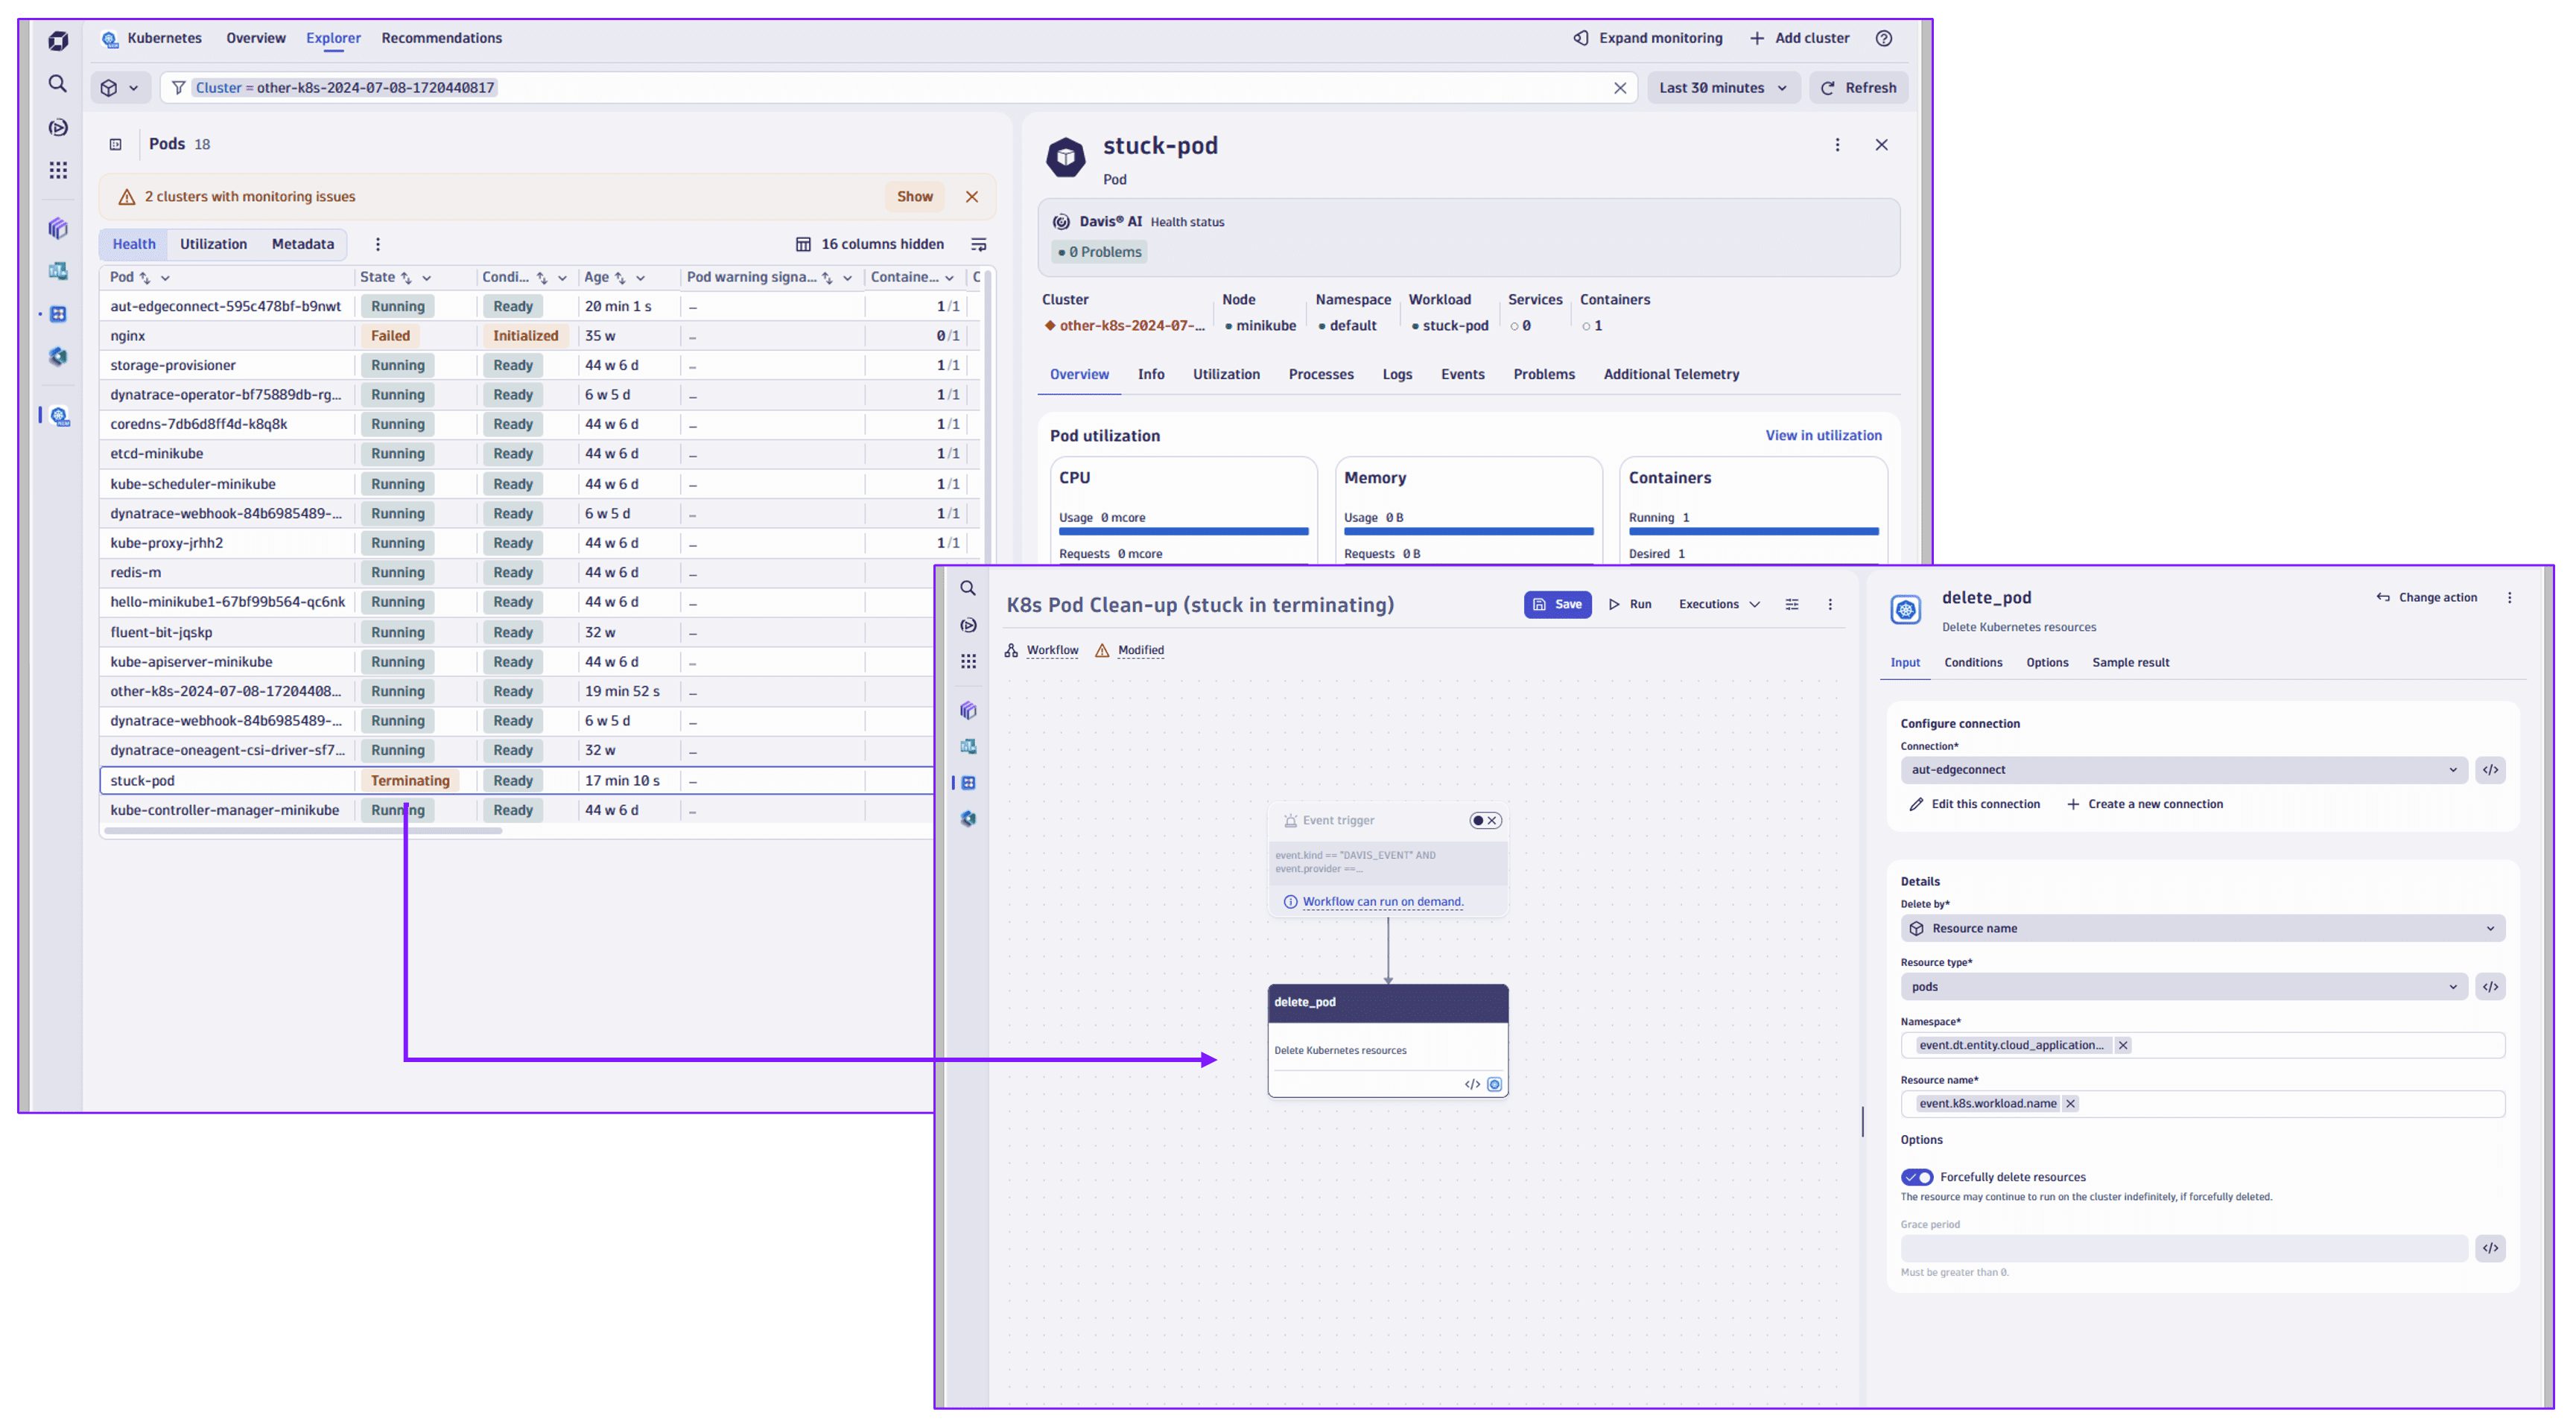Open State column dropdown chevron
2576x1427 pixels.
click(x=427, y=278)
